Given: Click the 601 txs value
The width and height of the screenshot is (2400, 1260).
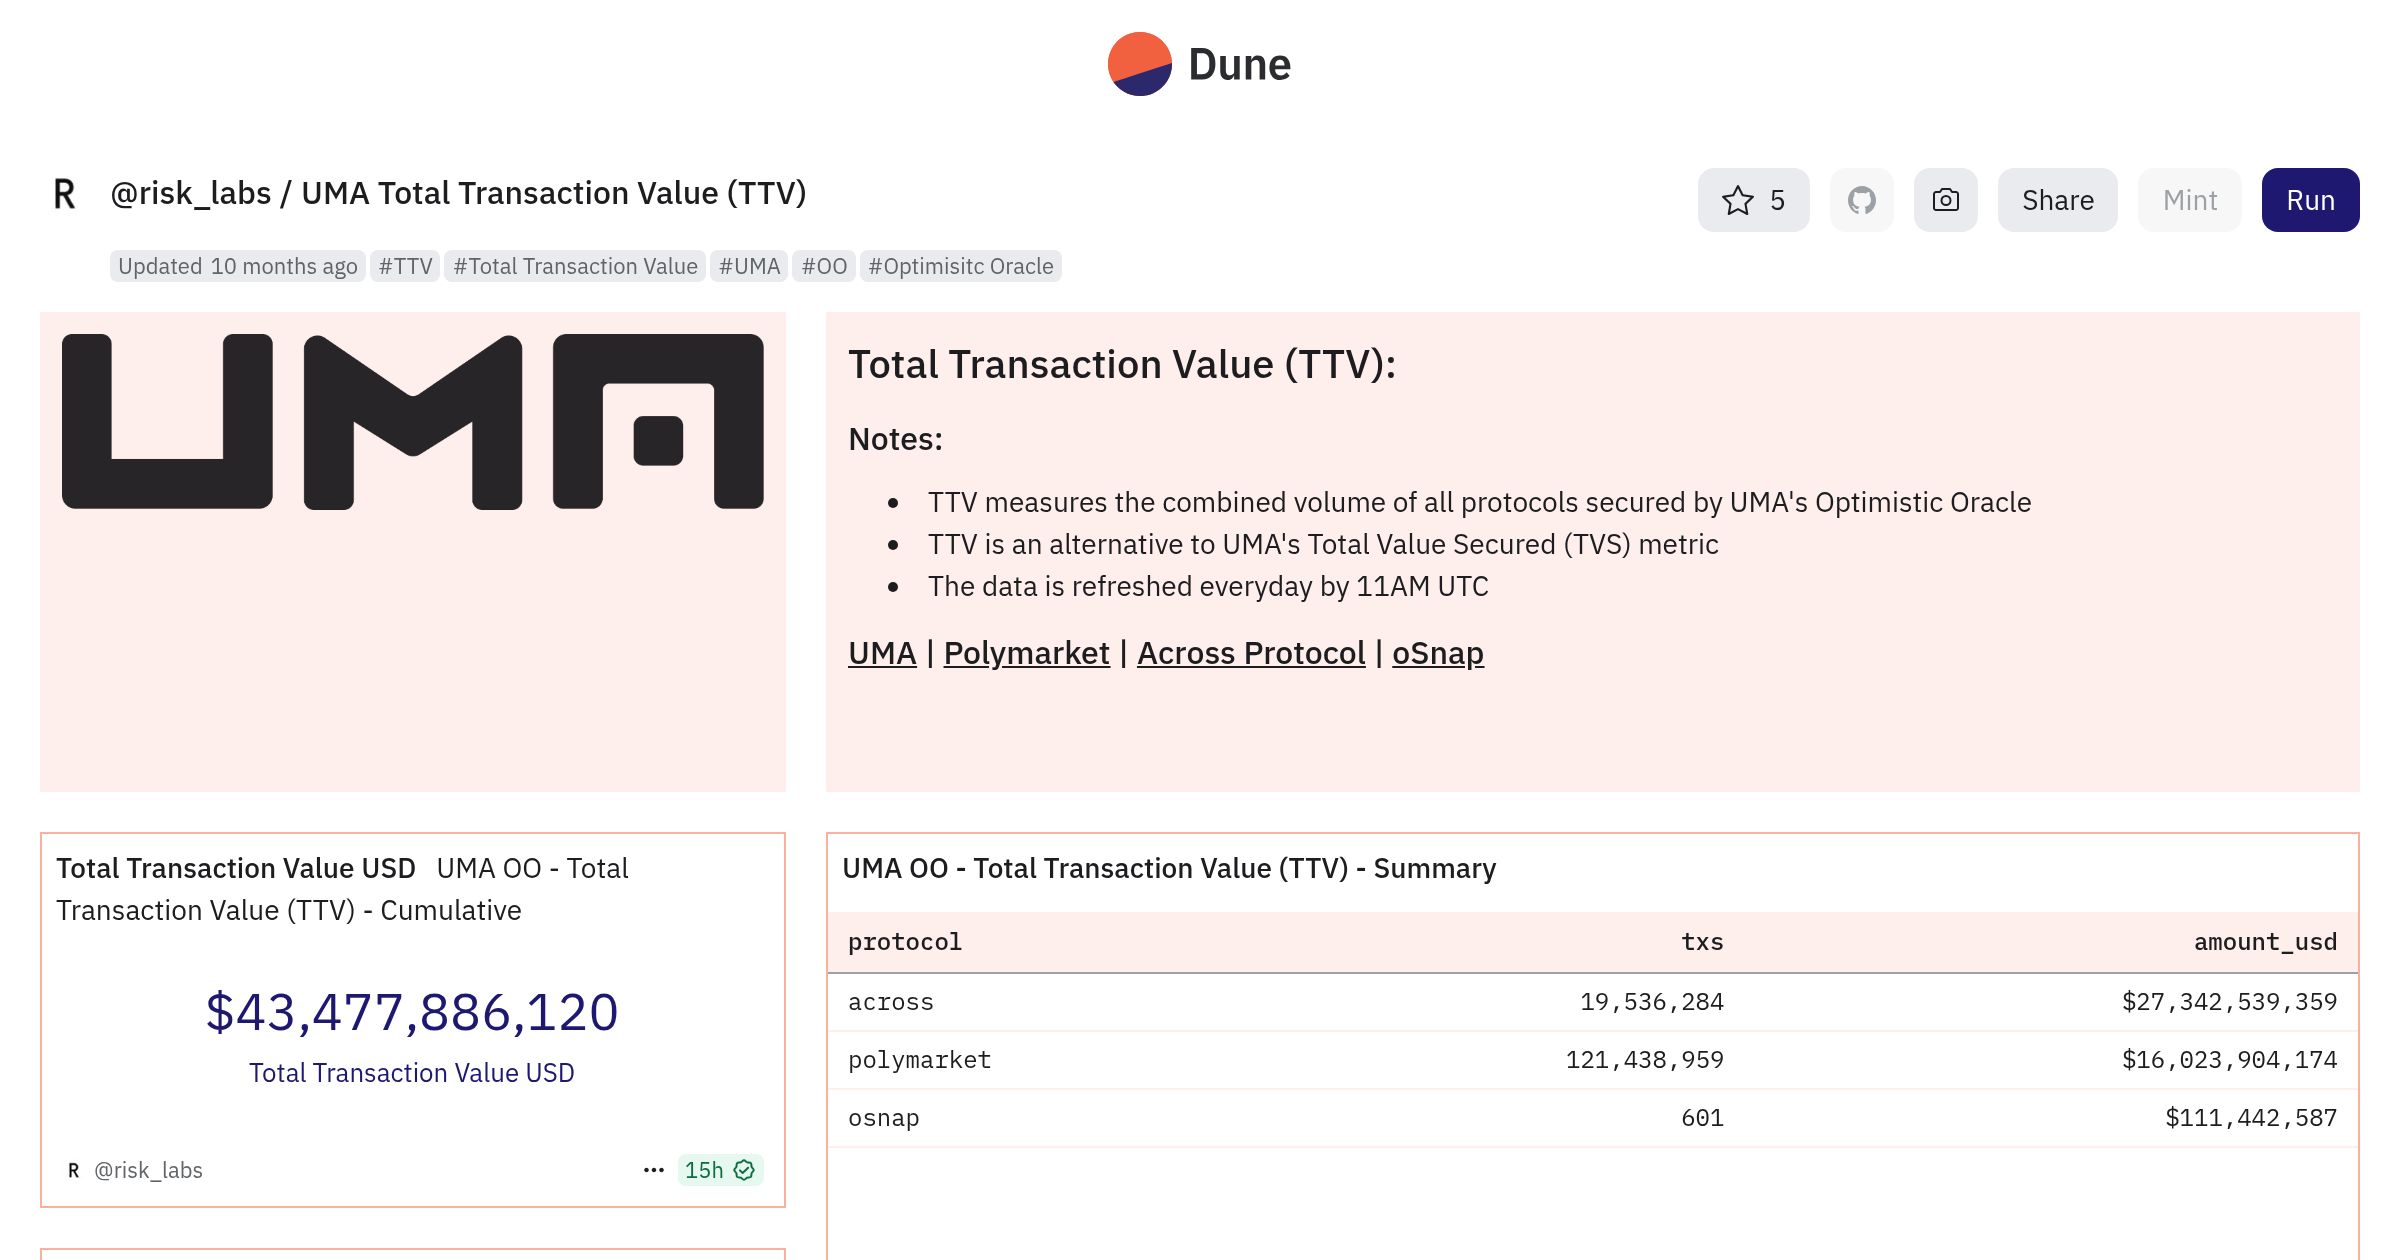Looking at the screenshot, I should 1703,1118.
